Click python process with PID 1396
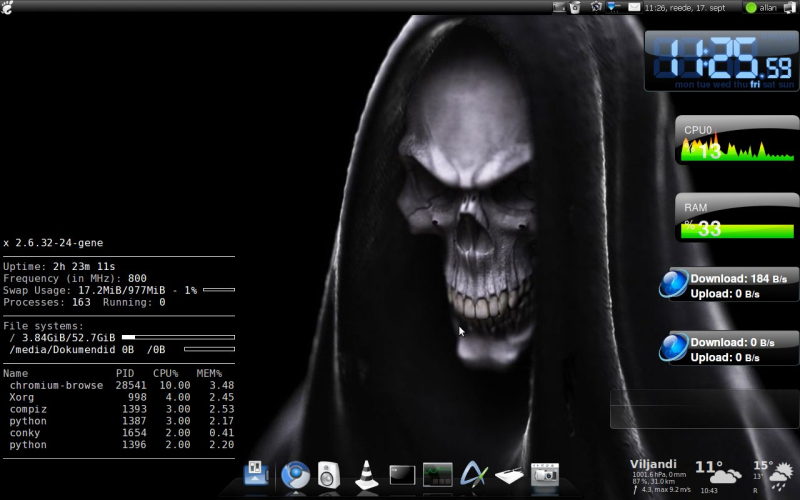The height and width of the screenshot is (500, 800). coord(121,444)
